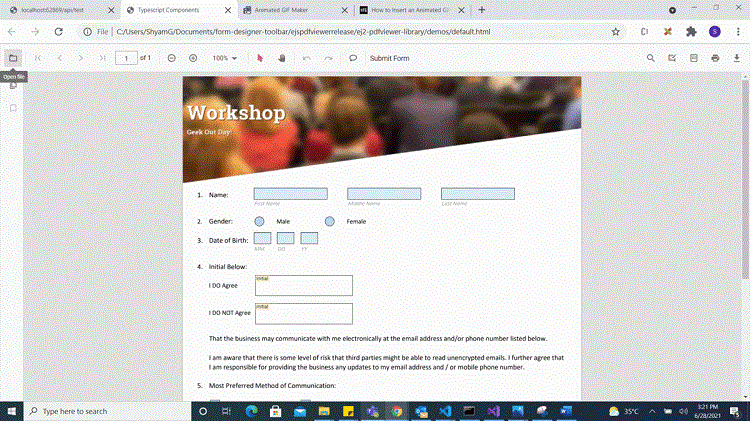
Task: Open Visual Studio Code from taskbar
Action: [x=445, y=411]
